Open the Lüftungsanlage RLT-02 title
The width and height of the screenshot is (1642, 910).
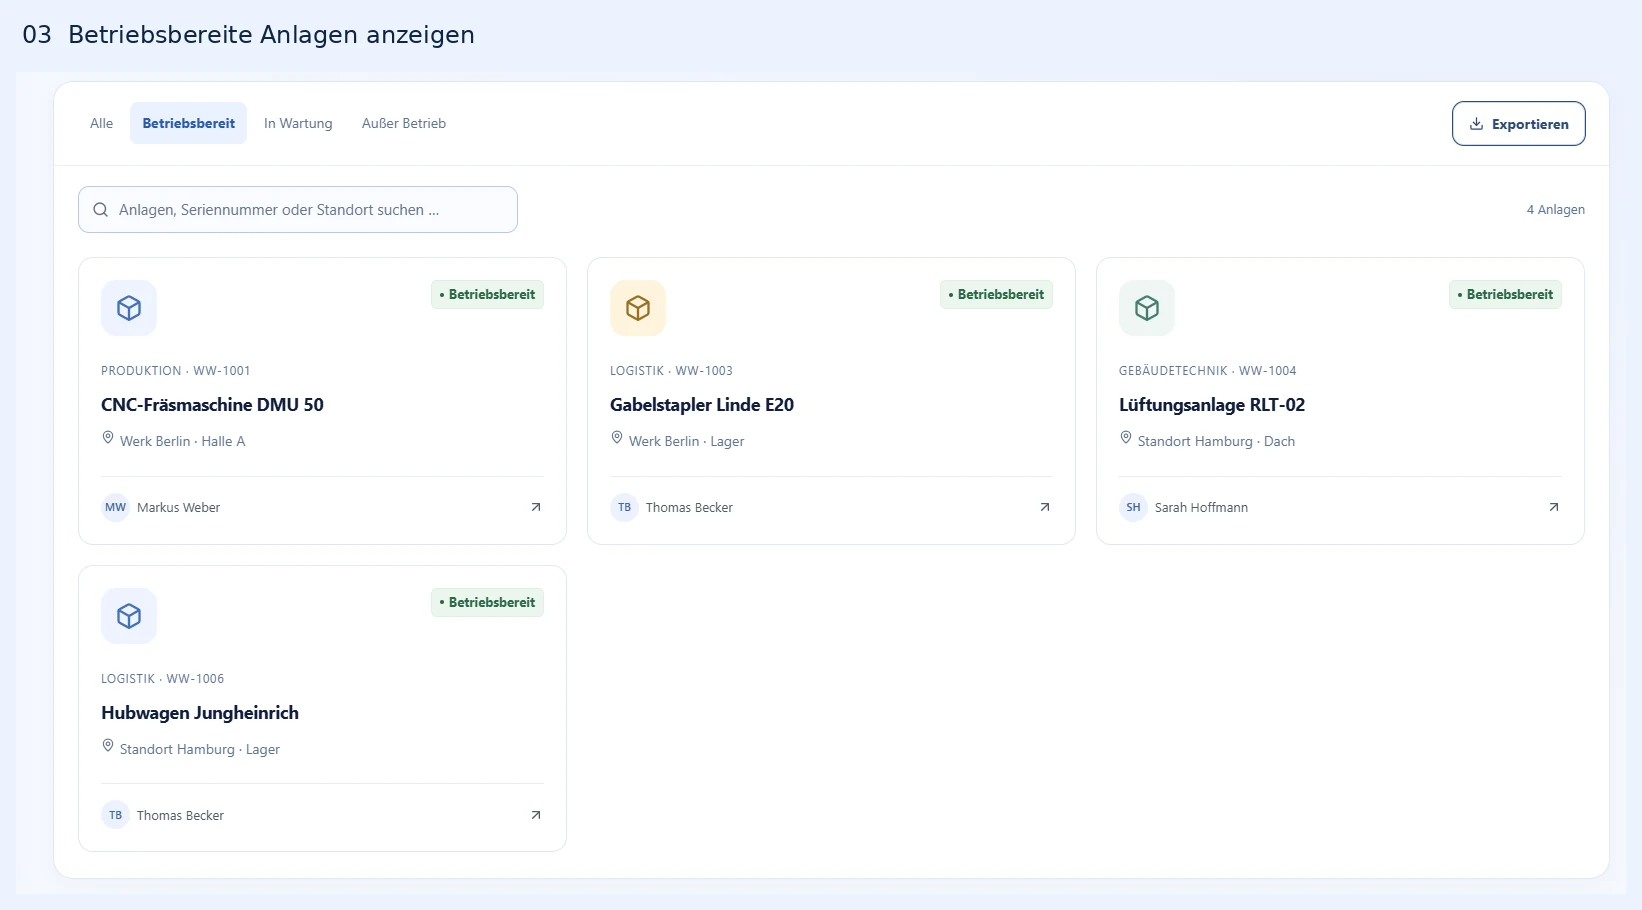click(1212, 405)
